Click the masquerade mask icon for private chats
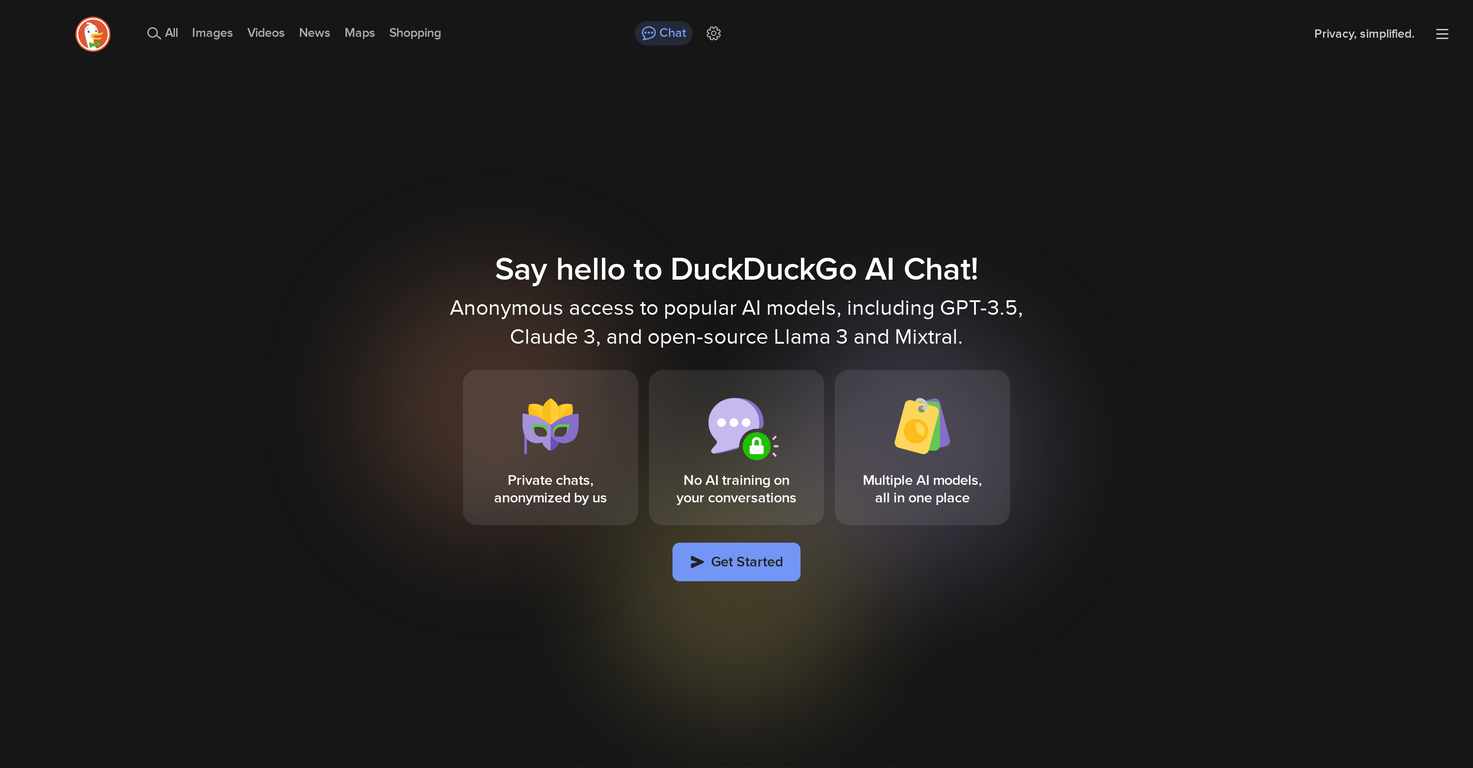1473x768 pixels. 550,424
